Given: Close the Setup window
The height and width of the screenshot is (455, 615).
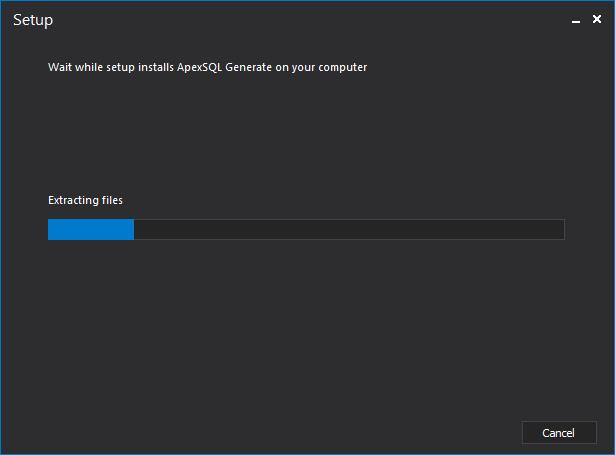Looking at the screenshot, I should (597, 19).
